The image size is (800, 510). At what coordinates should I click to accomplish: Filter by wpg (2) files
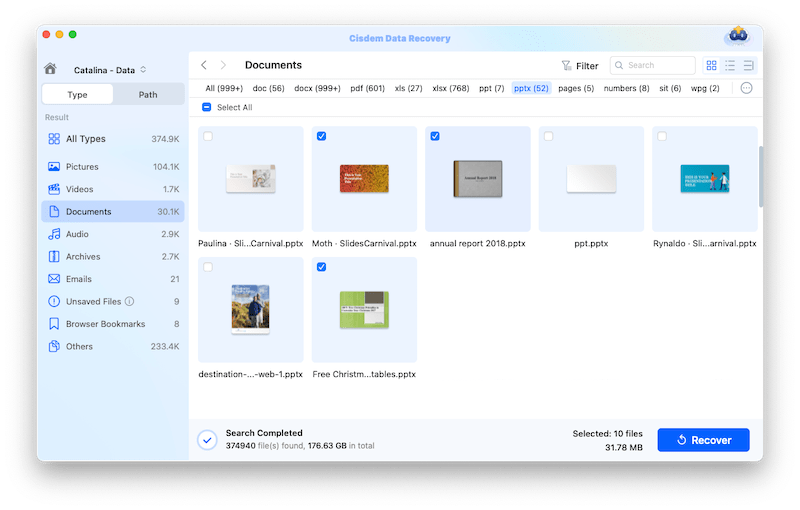pos(705,88)
